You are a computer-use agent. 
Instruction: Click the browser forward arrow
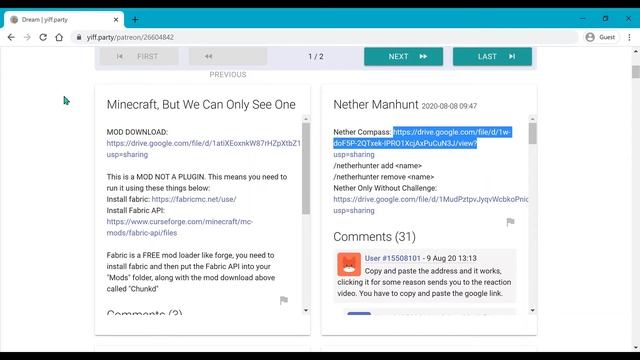tap(27, 37)
